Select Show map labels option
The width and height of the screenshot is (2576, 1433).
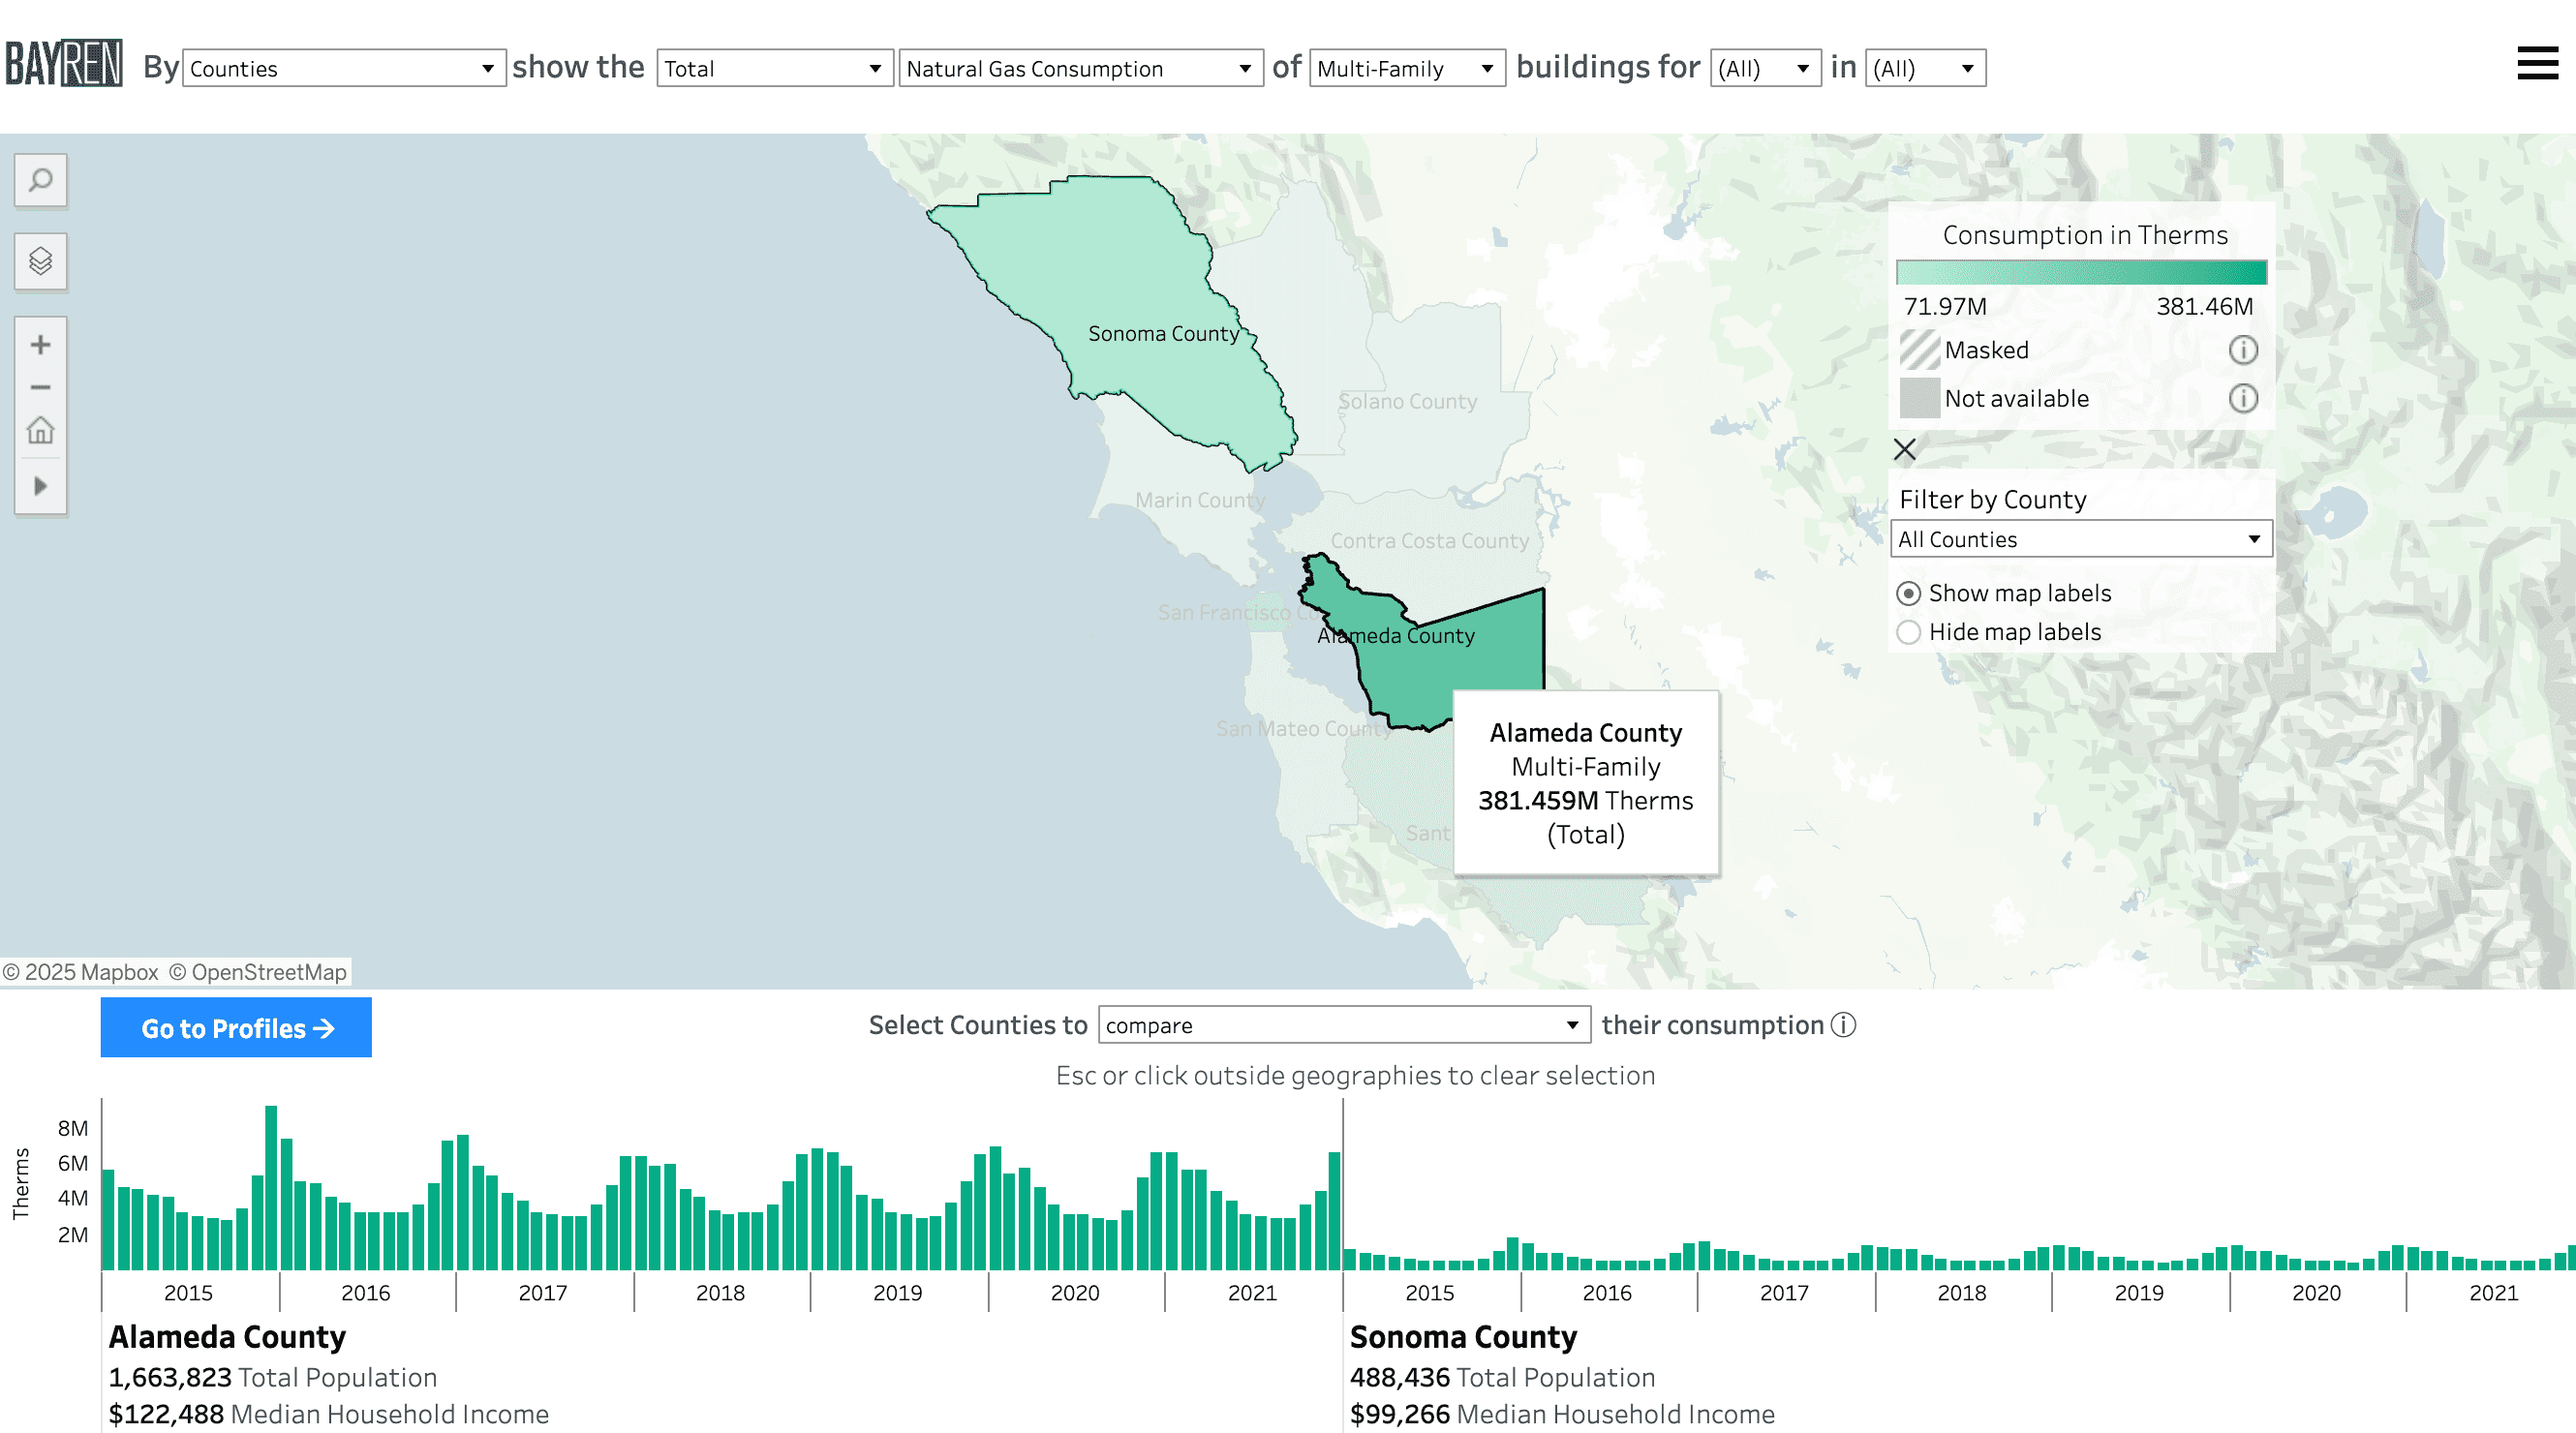click(2004, 593)
